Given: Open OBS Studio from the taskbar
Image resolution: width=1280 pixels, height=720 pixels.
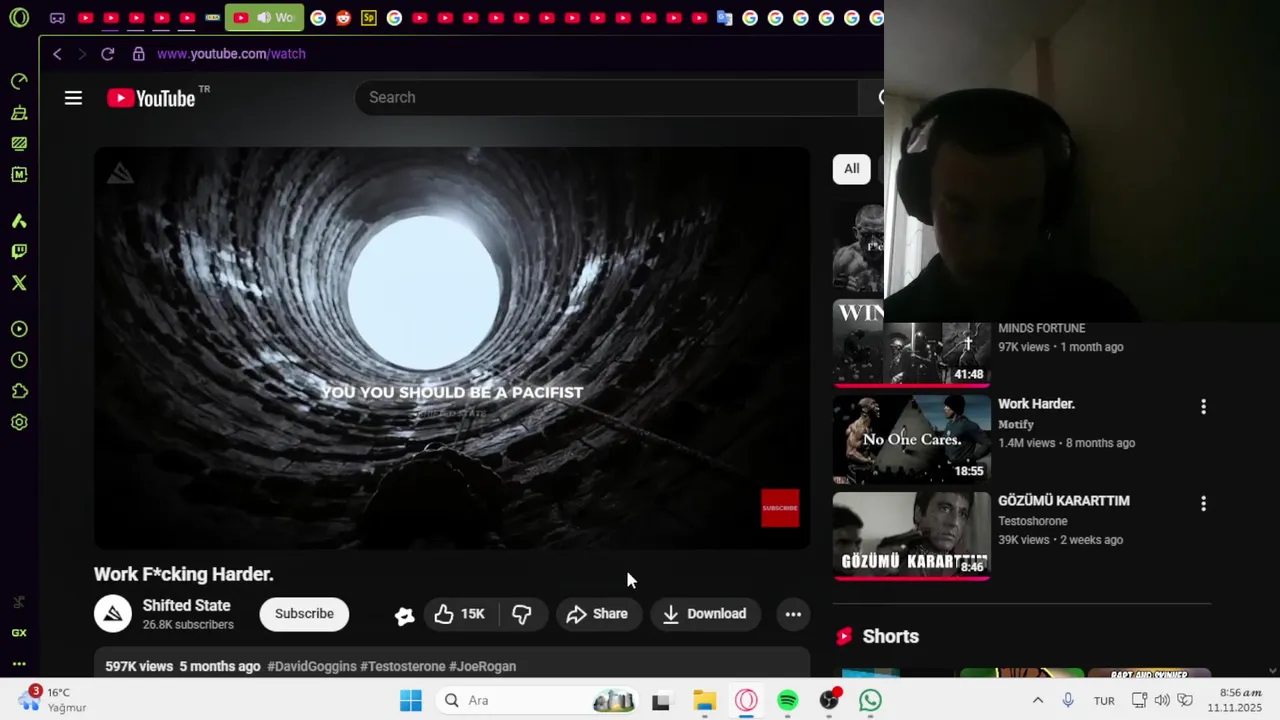Looking at the screenshot, I should click(x=829, y=700).
